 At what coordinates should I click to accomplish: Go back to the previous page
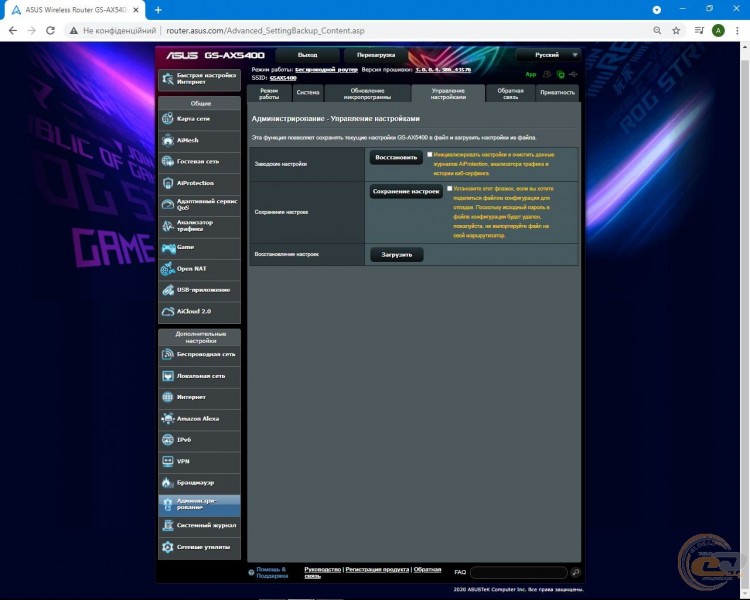13,31
